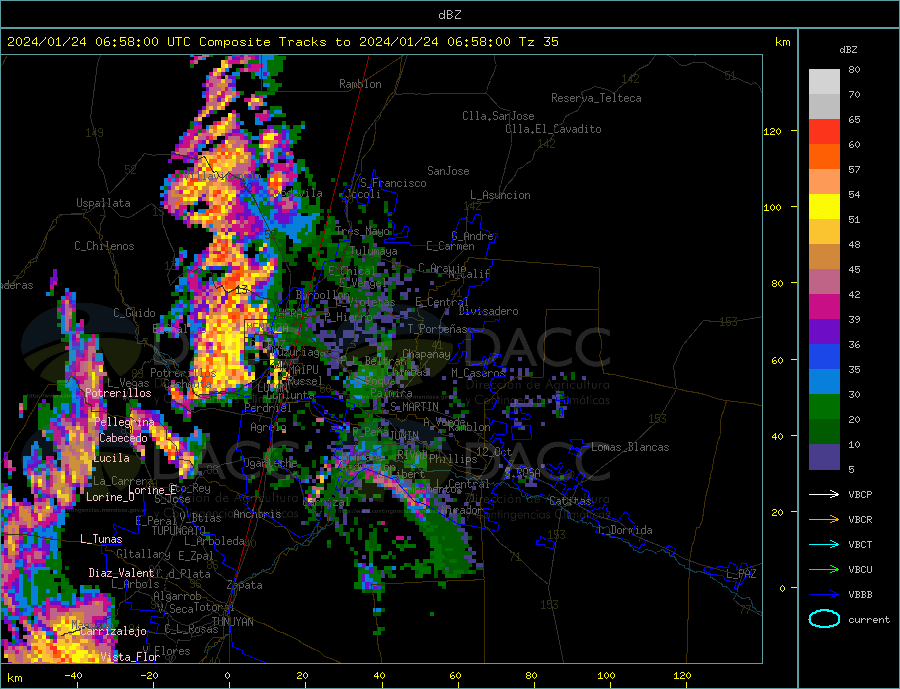
Task: Pick the bright yellow swatch in dBZ legend
Action: [x=824, y=207]
